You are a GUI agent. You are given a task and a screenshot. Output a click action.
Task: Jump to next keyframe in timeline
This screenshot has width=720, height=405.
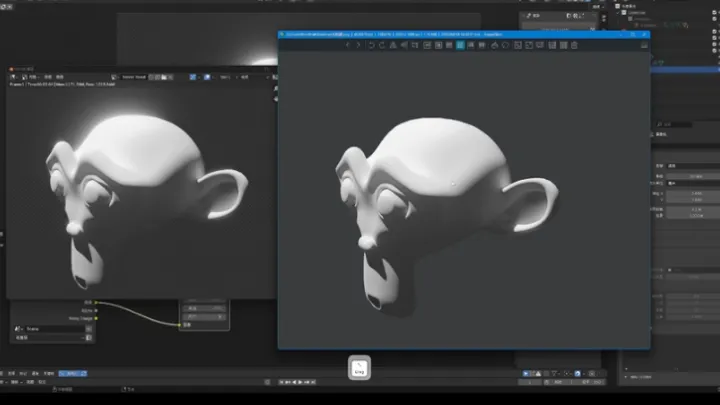click(307, 382)
